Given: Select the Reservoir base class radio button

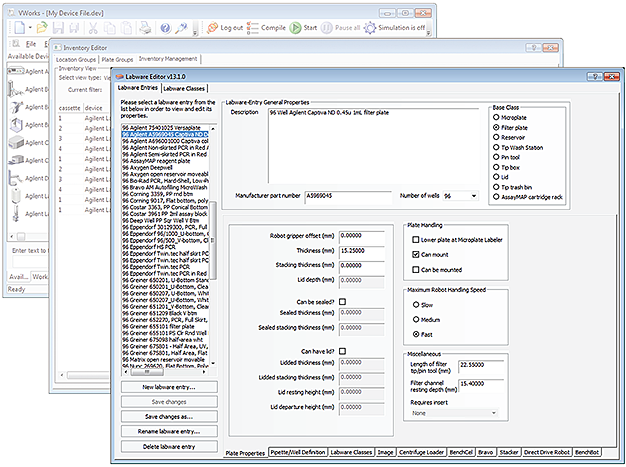Looking at the screenshot, I should coord(496,137).
